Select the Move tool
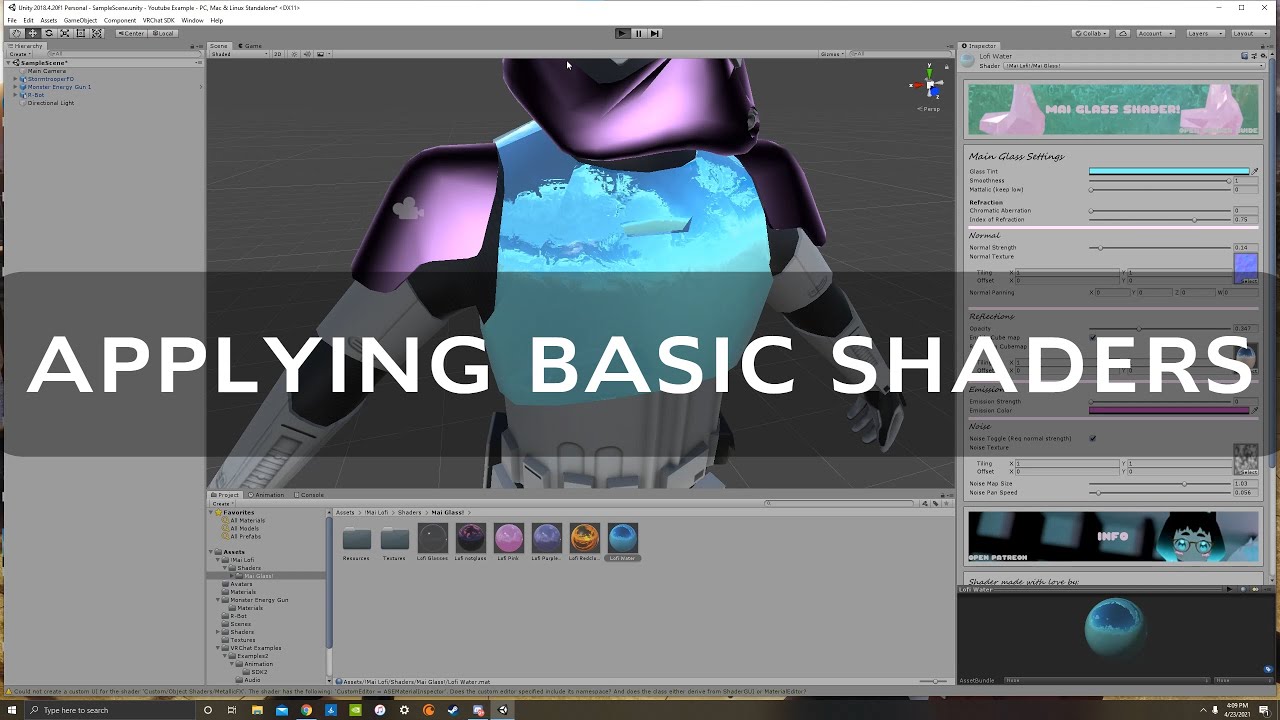The image size is (1280, 720). (x=32, y=33)
